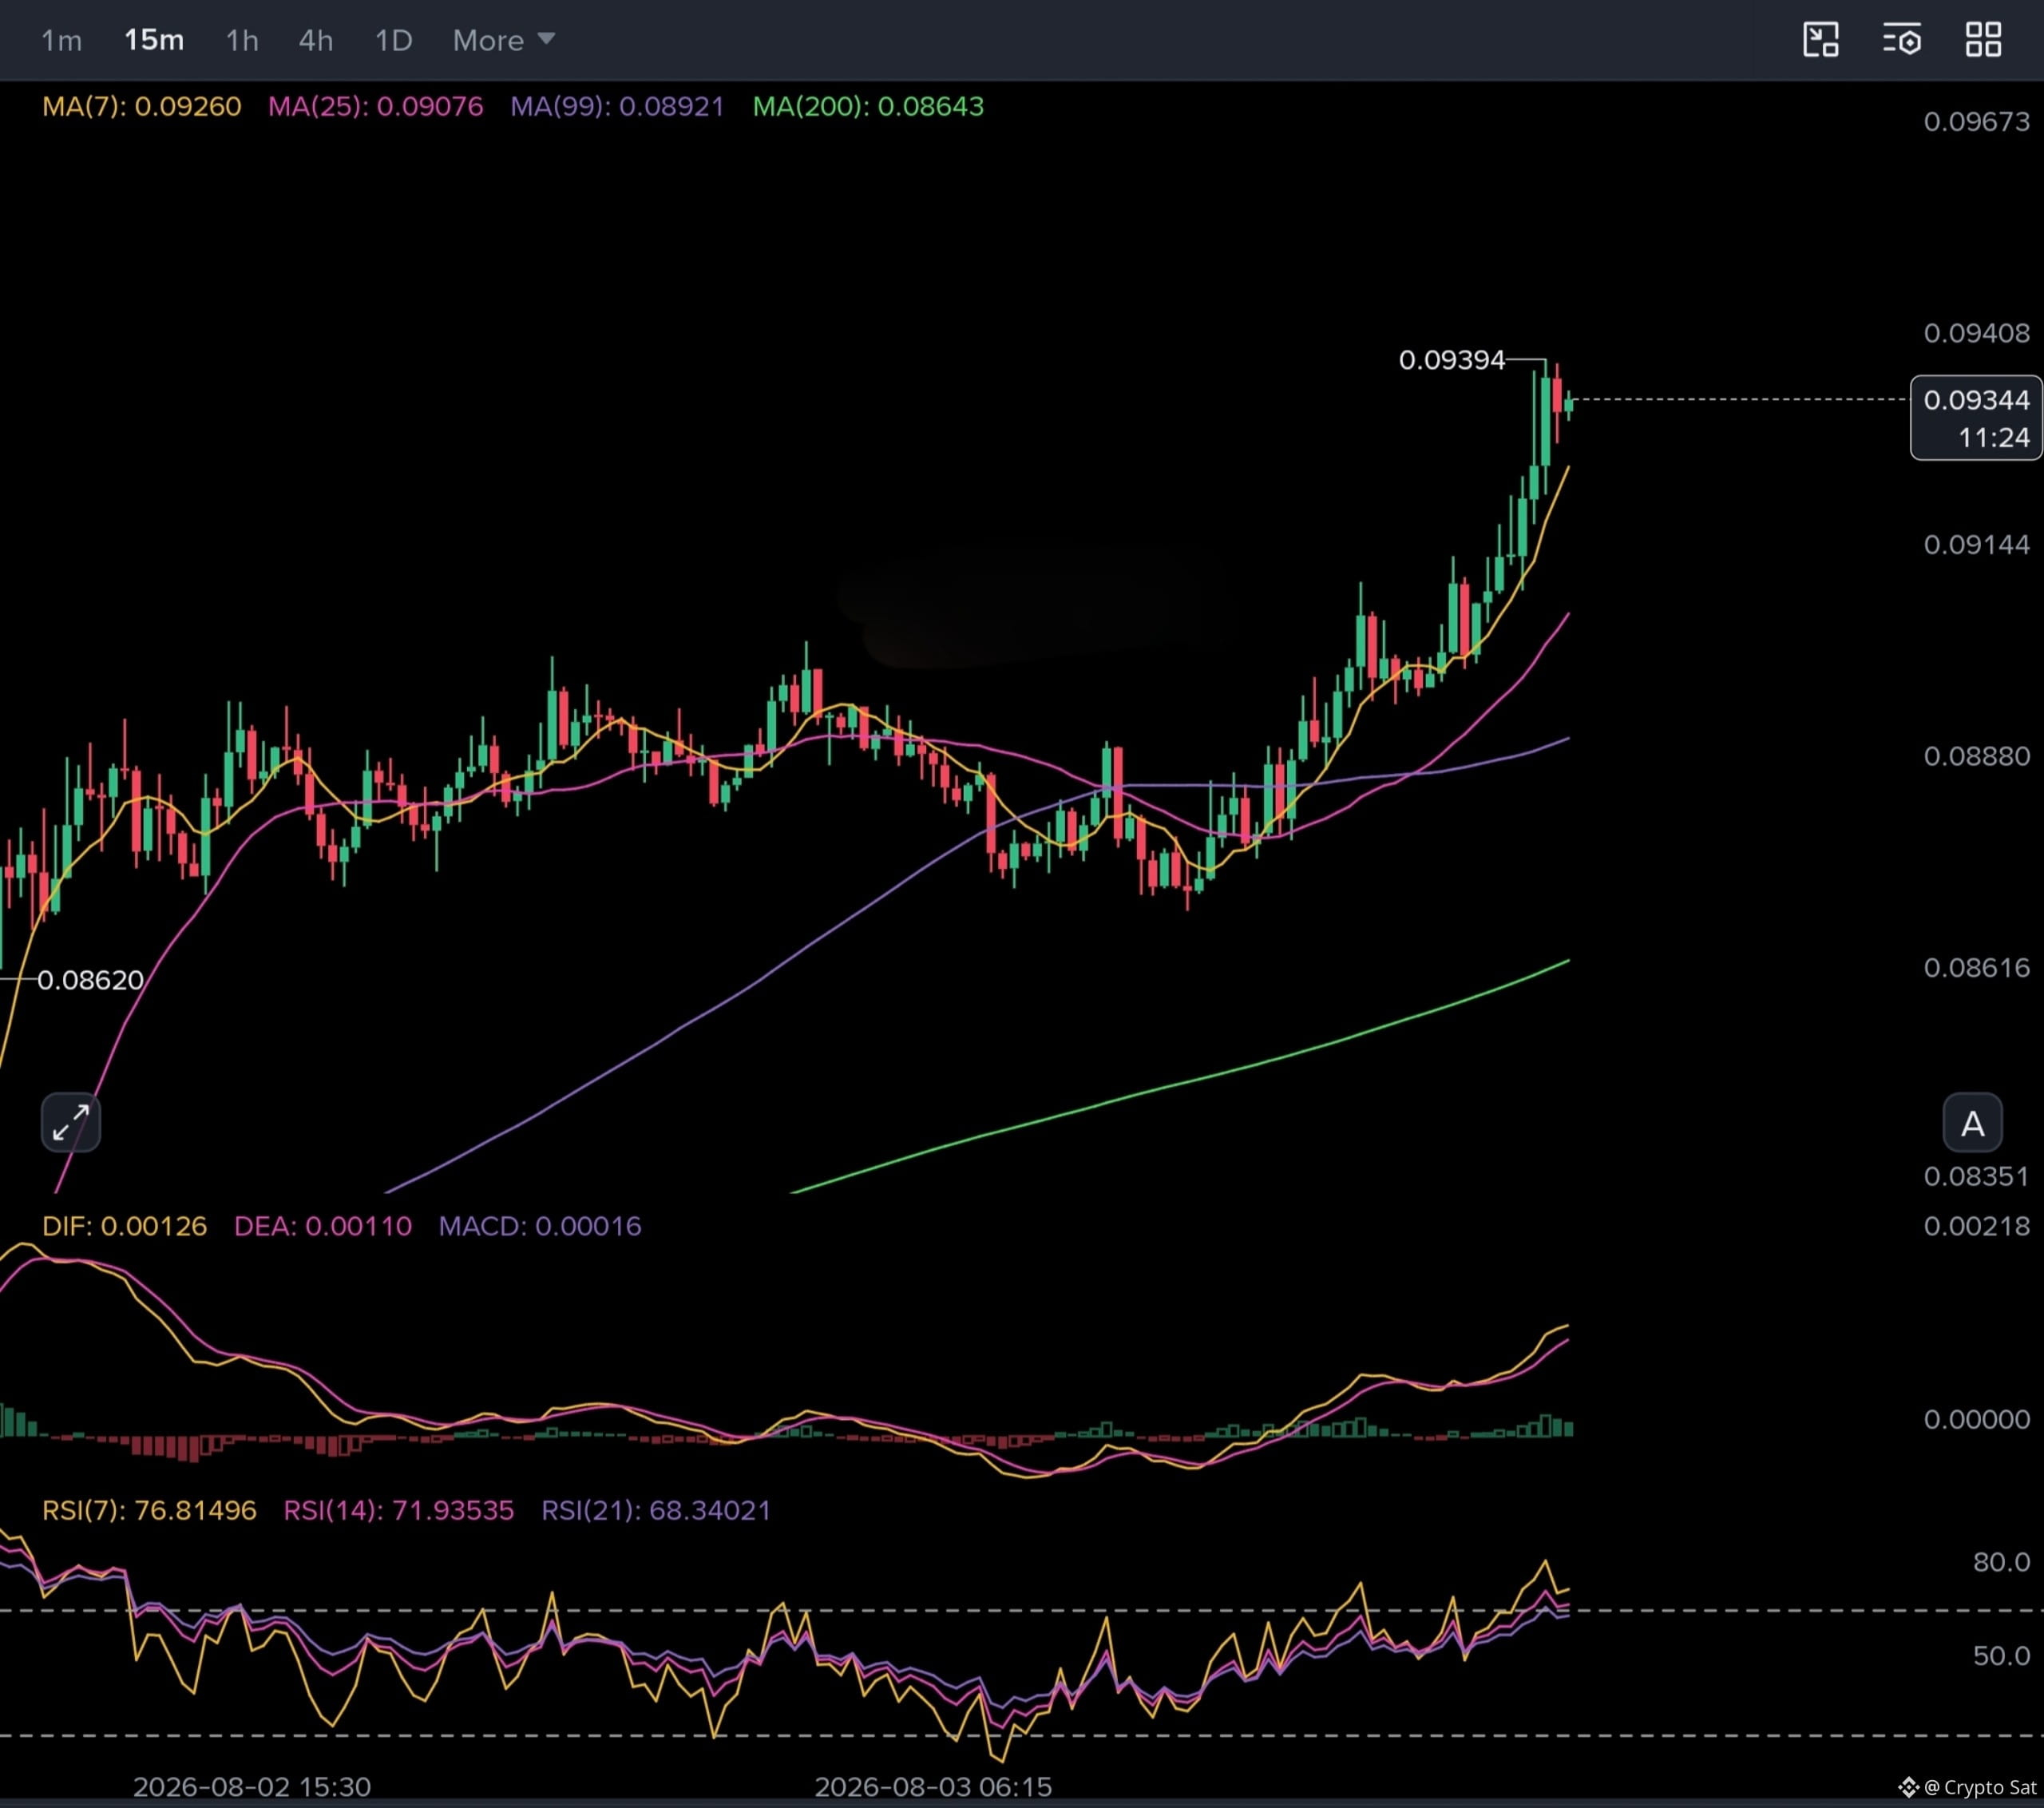This screenshot has width=2044, height=1808.
Task: Click the 0.09144 price axis label
Action: (x=1976, y=545)
